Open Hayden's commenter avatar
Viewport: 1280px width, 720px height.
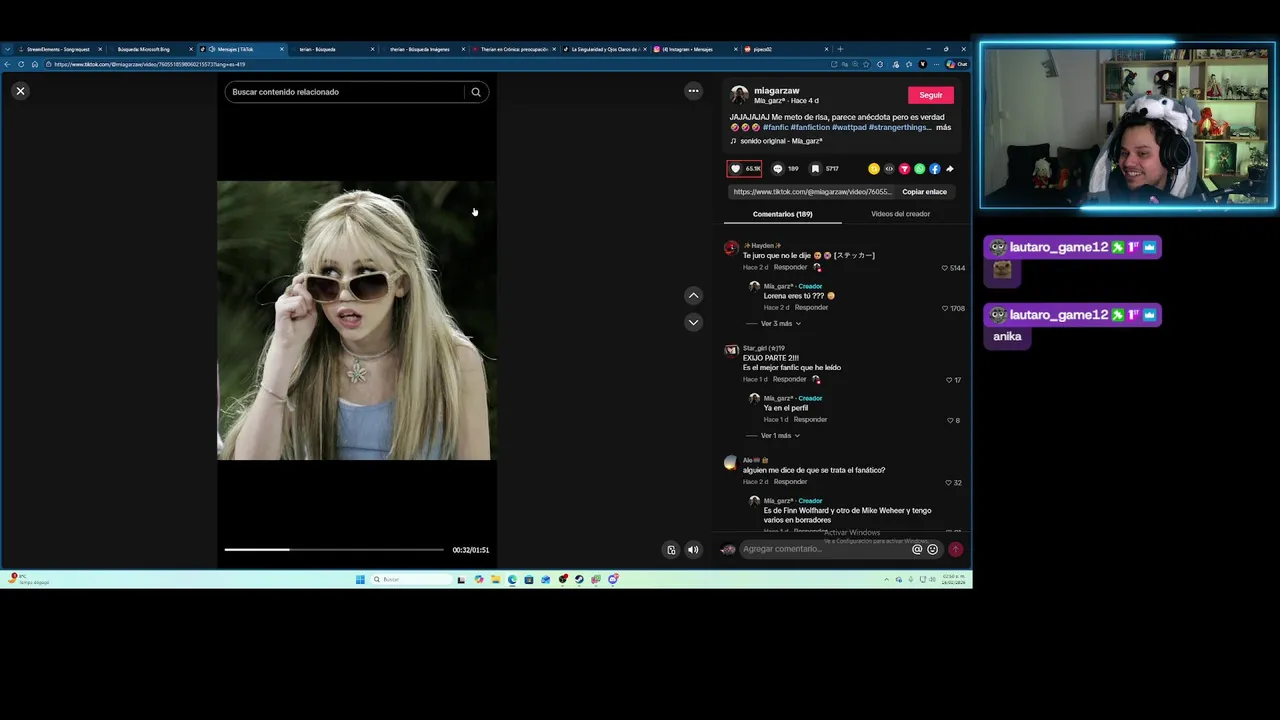tap(731, 248)
